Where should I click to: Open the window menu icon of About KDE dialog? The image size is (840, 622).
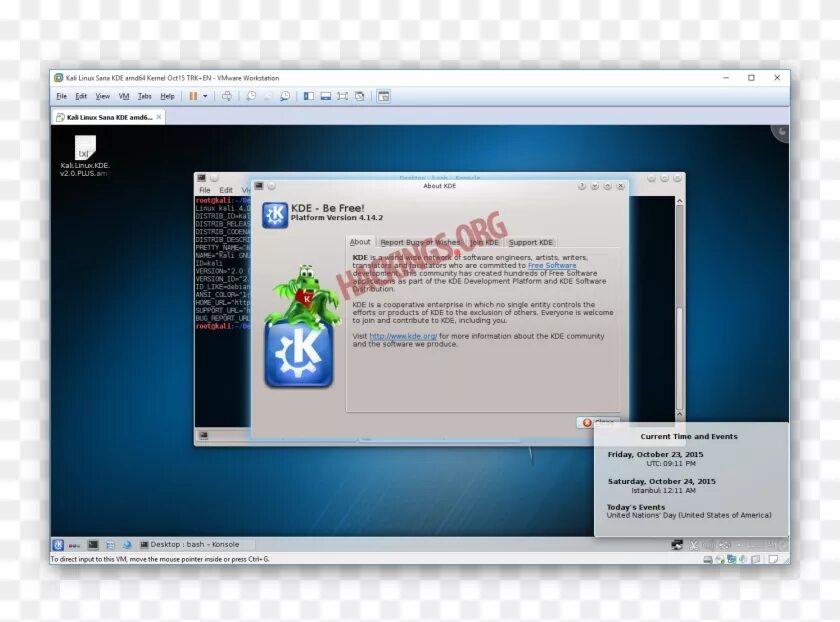[x=259, y=186]
